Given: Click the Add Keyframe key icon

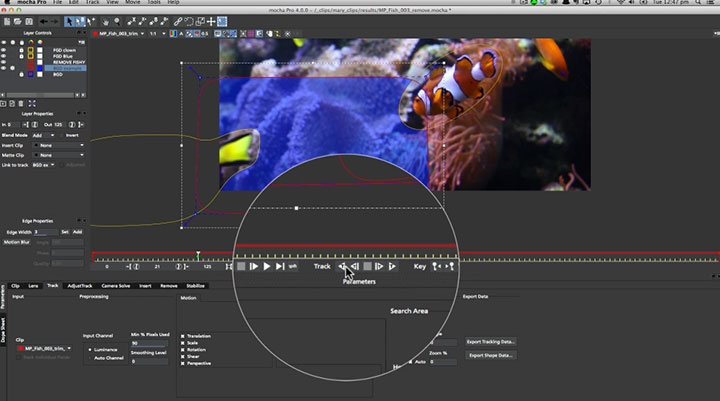Looking at the screenshot, I should pyautogui.click(x=436, y=266).
